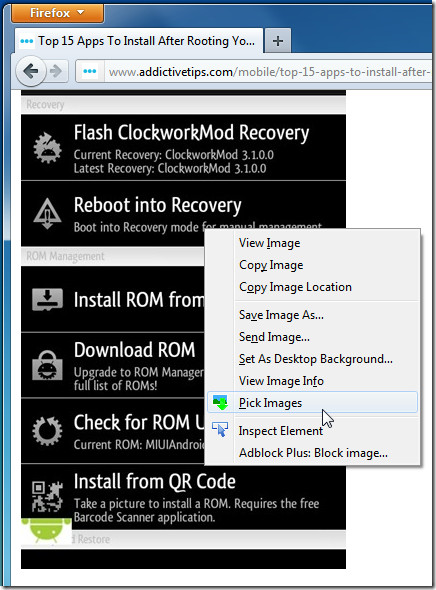Open the Firefox menu dropdown
Screen dimensions: 436x590
click(x=57, y=13)
